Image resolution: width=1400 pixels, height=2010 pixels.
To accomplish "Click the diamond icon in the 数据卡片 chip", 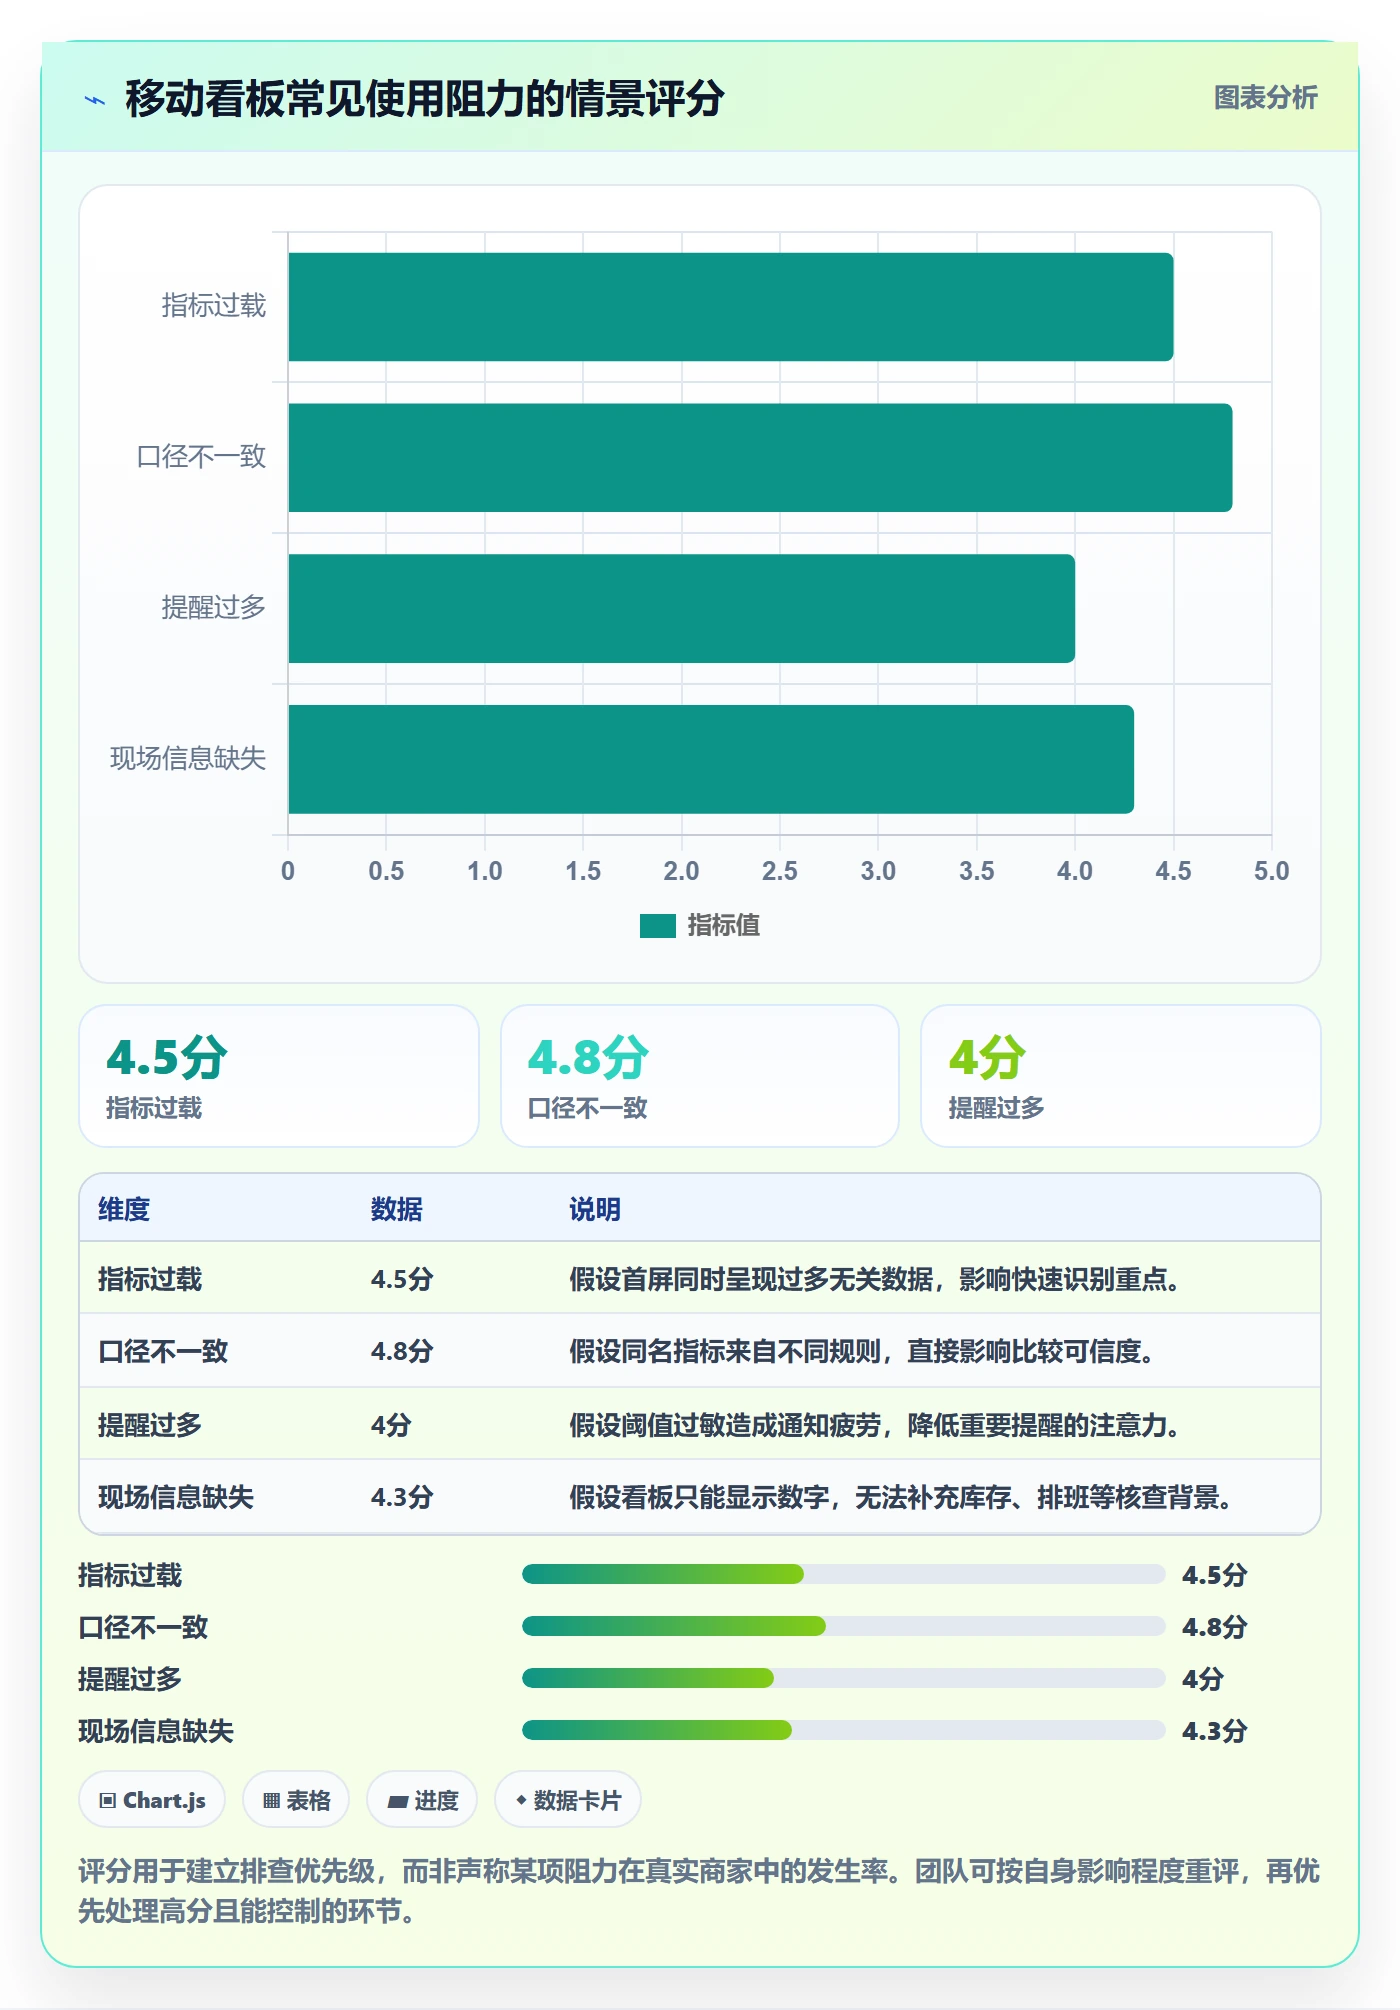I will [x=521, y=1800].
